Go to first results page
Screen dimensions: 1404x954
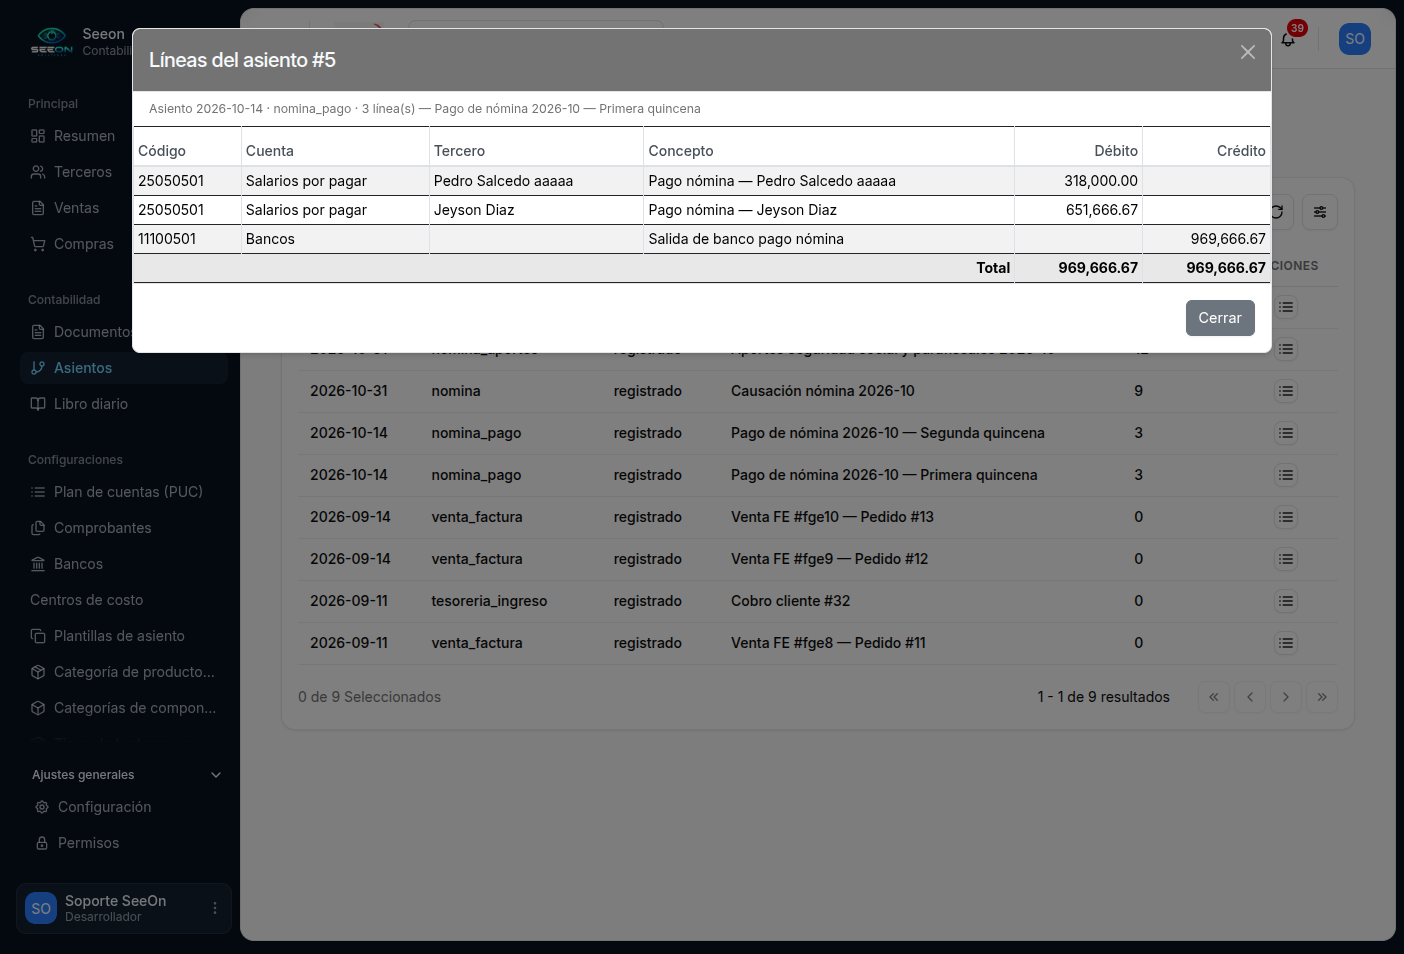tap(1214, 697)
